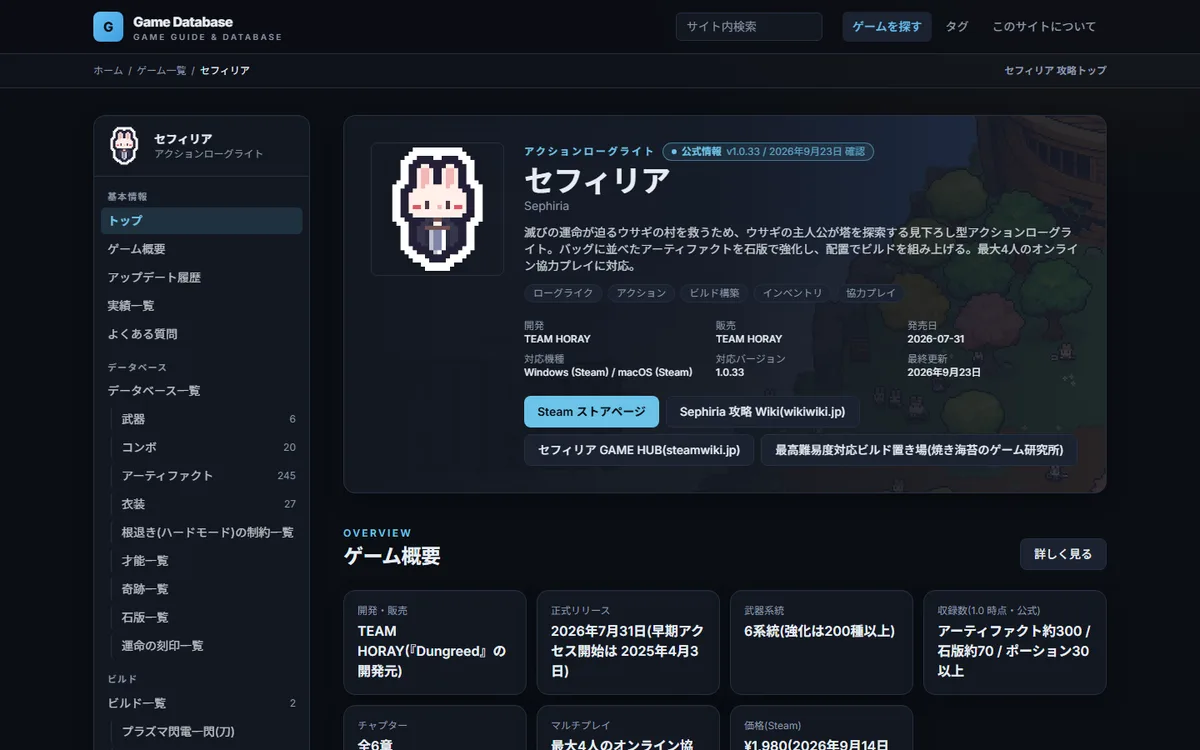Open このサイトについて nav item
Viewport: 1200px width, 750px height.
tap(1044, 27)
